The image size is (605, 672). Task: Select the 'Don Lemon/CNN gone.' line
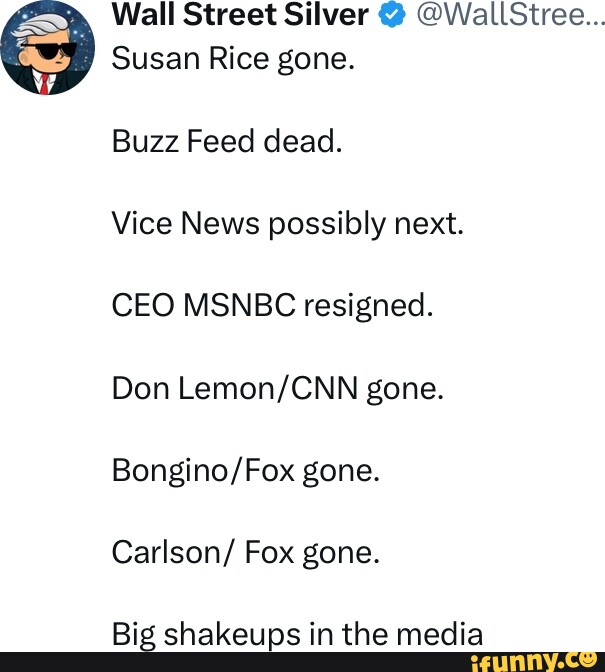click(x=277, y=387)
